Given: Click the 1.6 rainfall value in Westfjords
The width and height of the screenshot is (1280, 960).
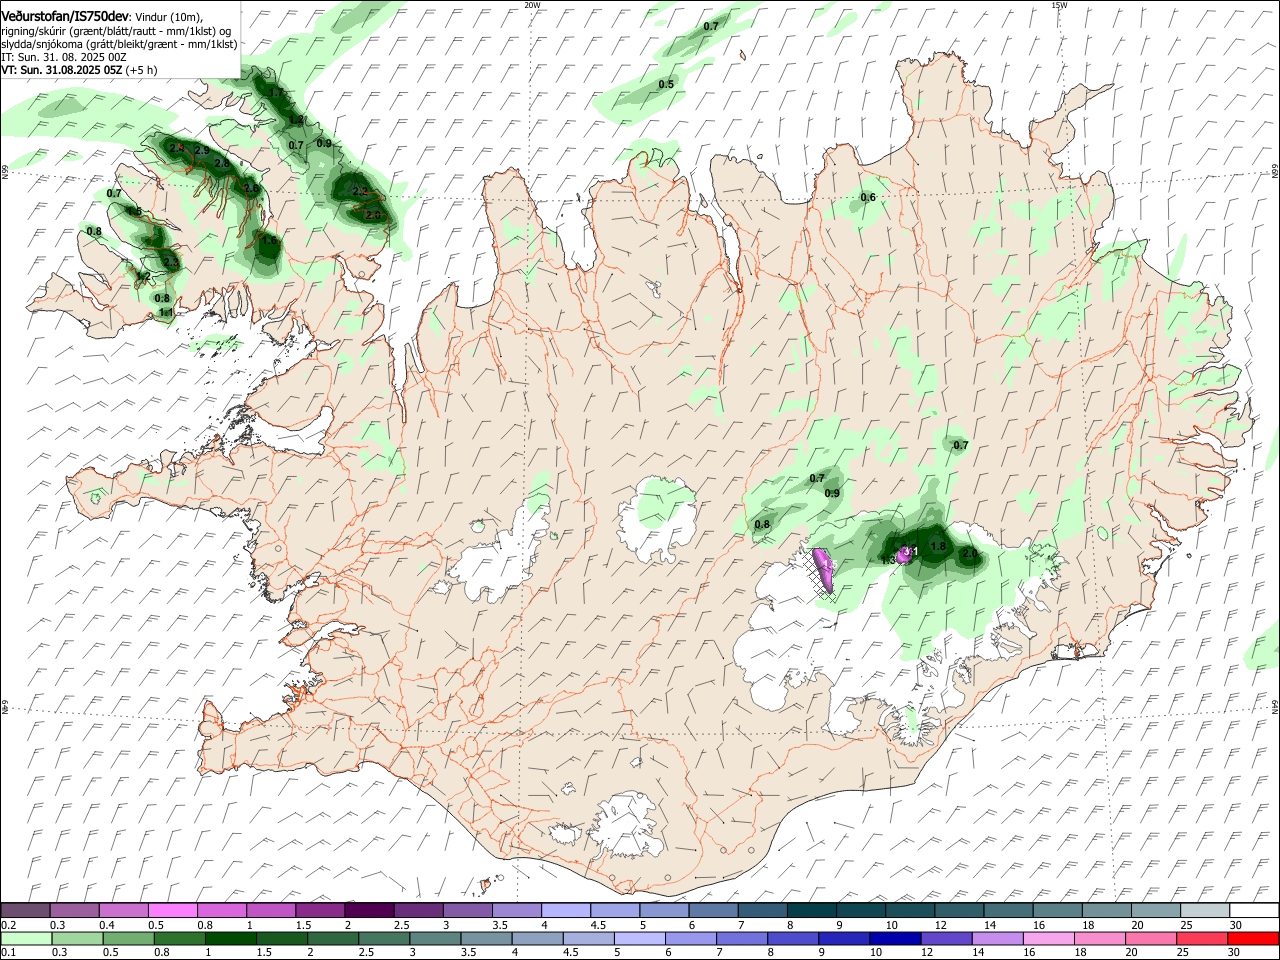Looking at the screenshot, I should point(268,240).
